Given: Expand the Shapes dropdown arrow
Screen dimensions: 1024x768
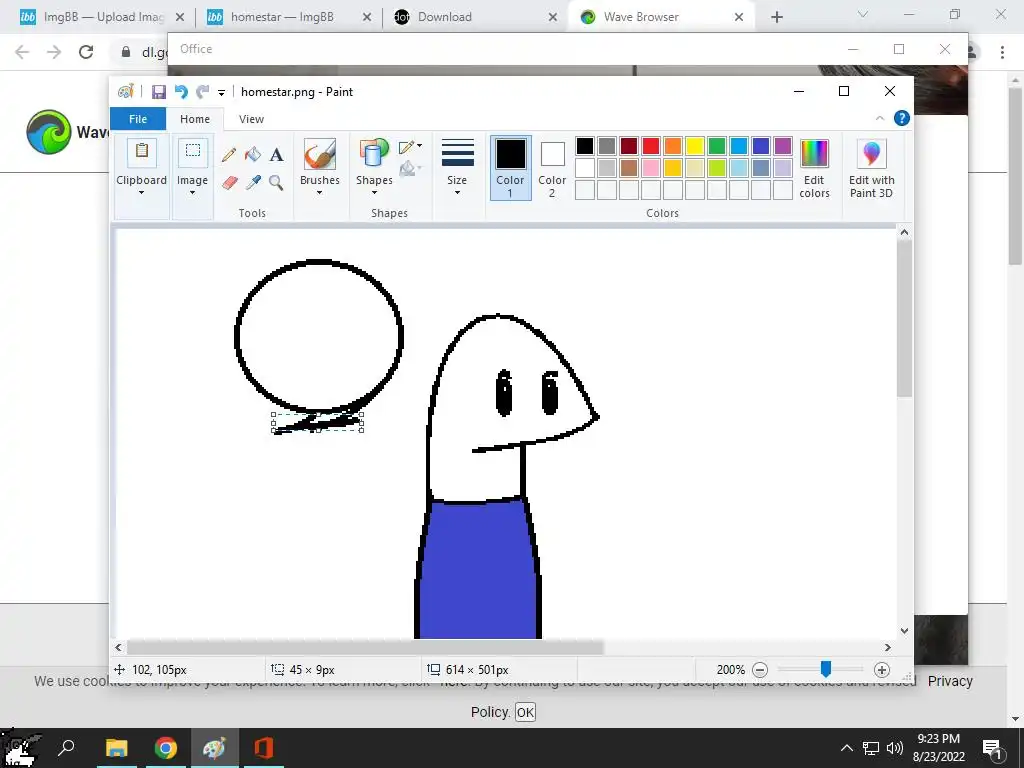Looking at the screenshot, I should [x=374, y=193].
